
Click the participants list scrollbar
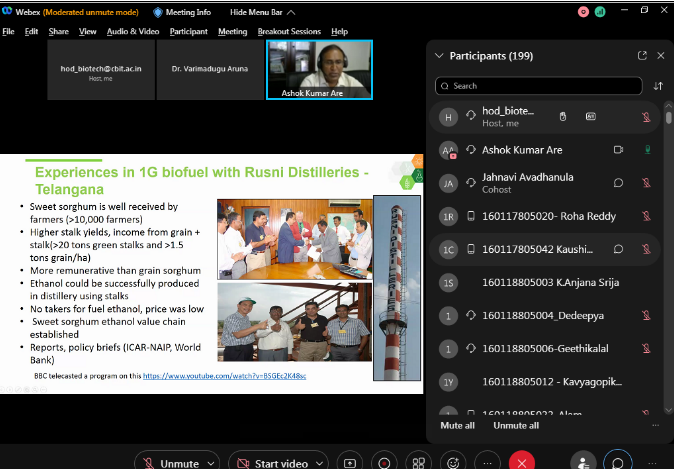[x=668, y=117]
